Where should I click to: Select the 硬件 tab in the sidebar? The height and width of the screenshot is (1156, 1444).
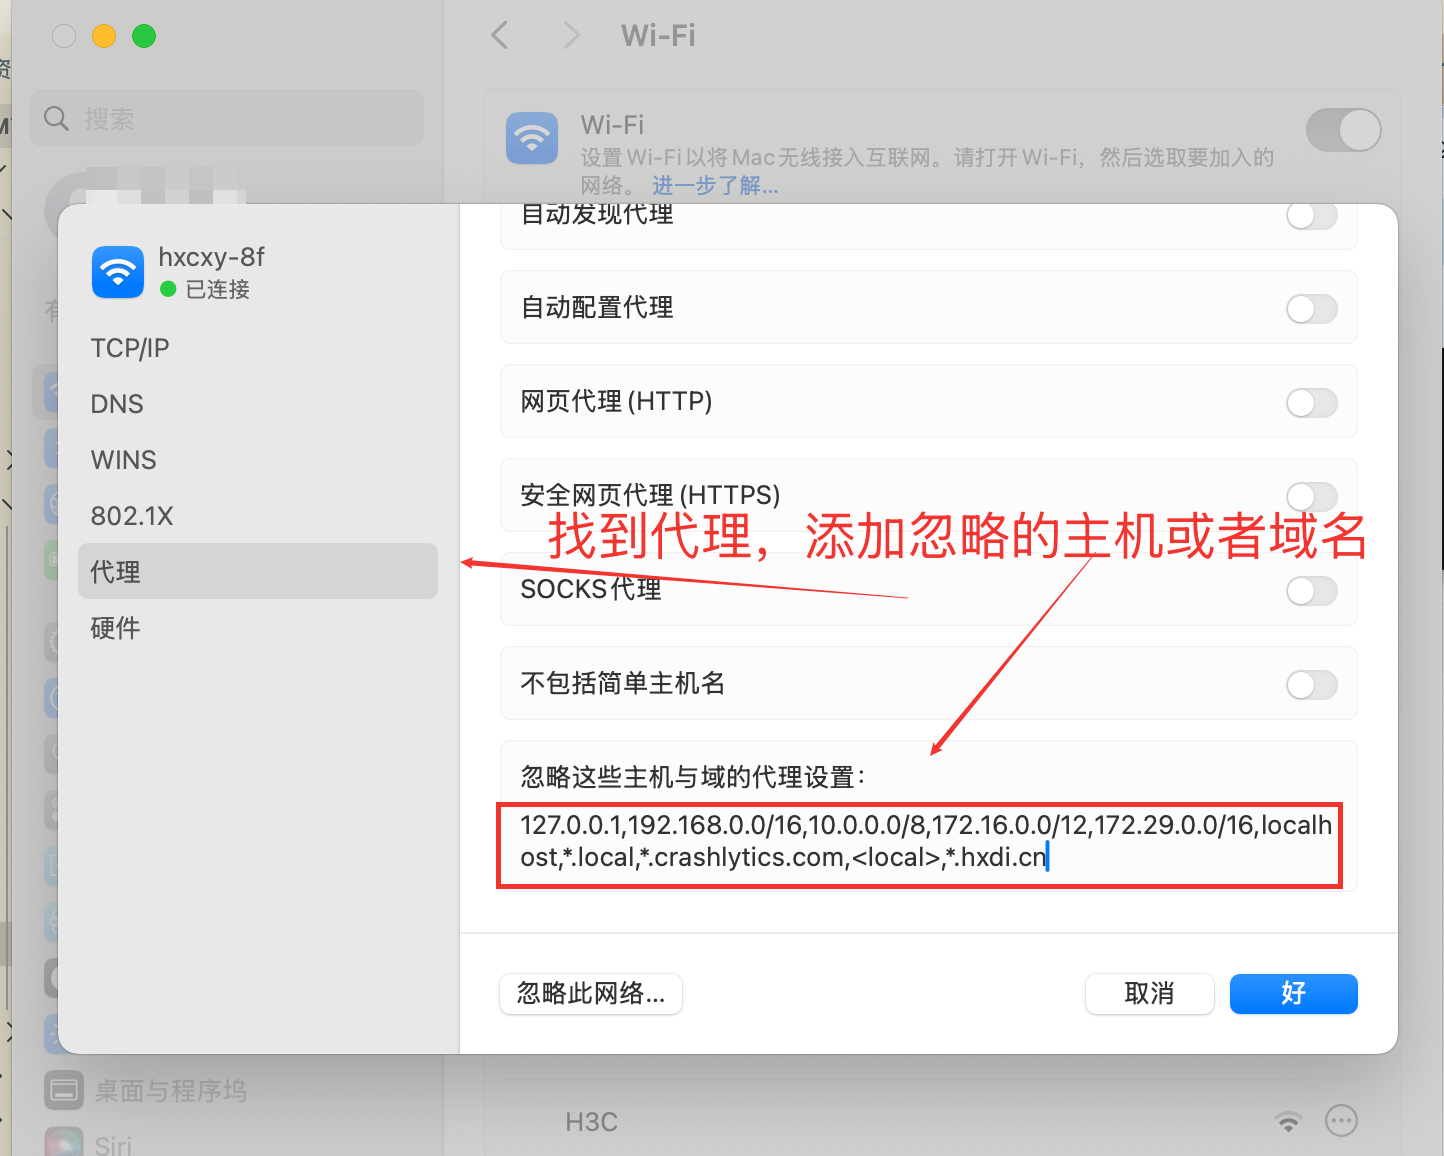pyautogui.click(x=115, y=628)
